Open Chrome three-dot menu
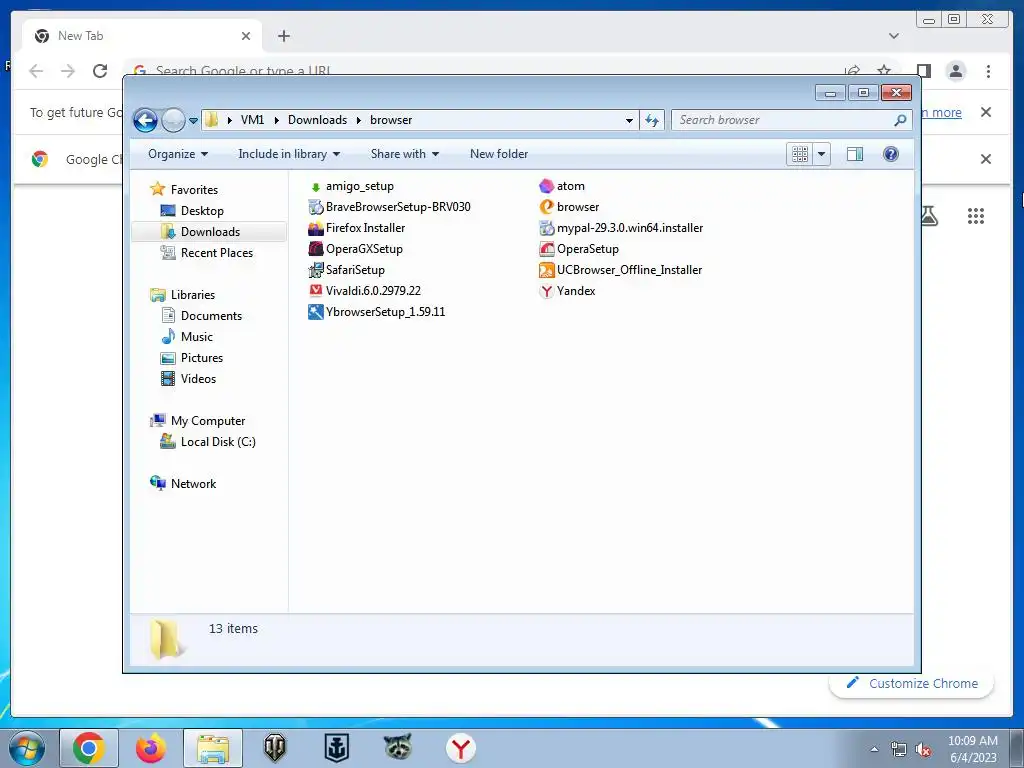The height and width of the screenshot is (768, 1024). (x=988, y=71)
